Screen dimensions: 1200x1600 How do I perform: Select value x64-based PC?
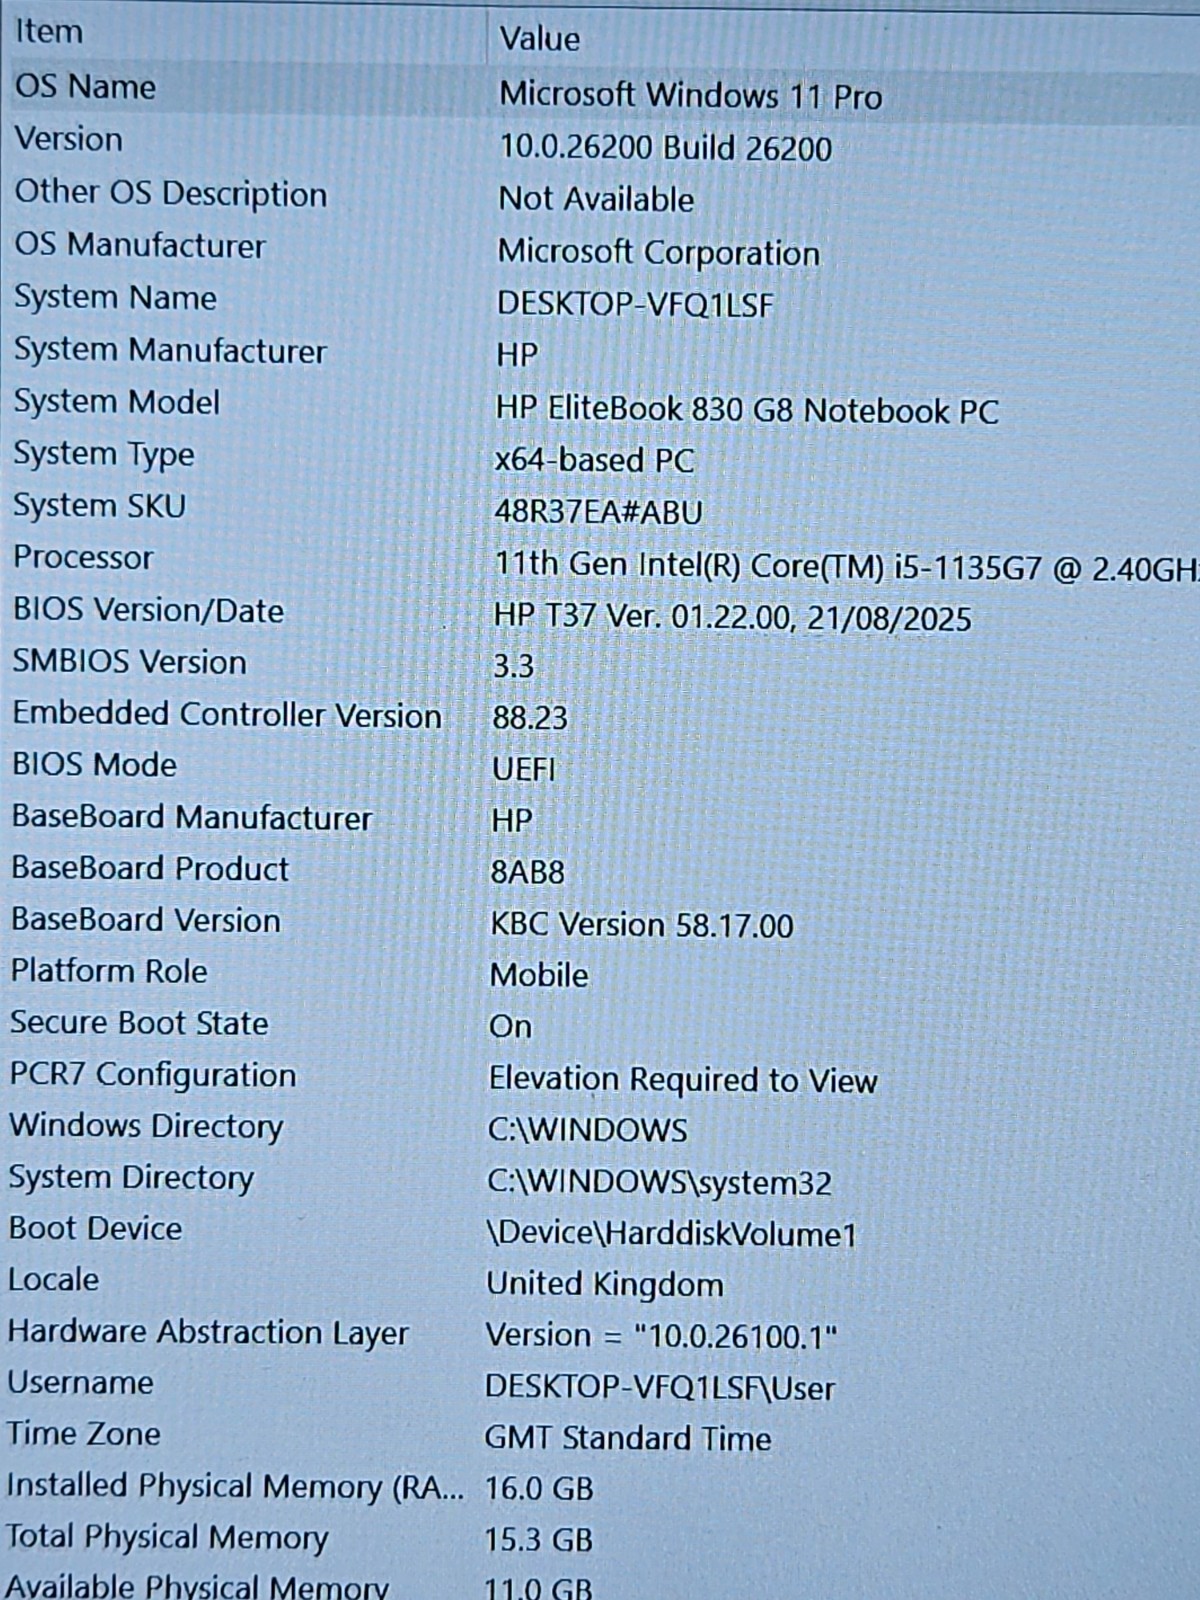point(594,460)
